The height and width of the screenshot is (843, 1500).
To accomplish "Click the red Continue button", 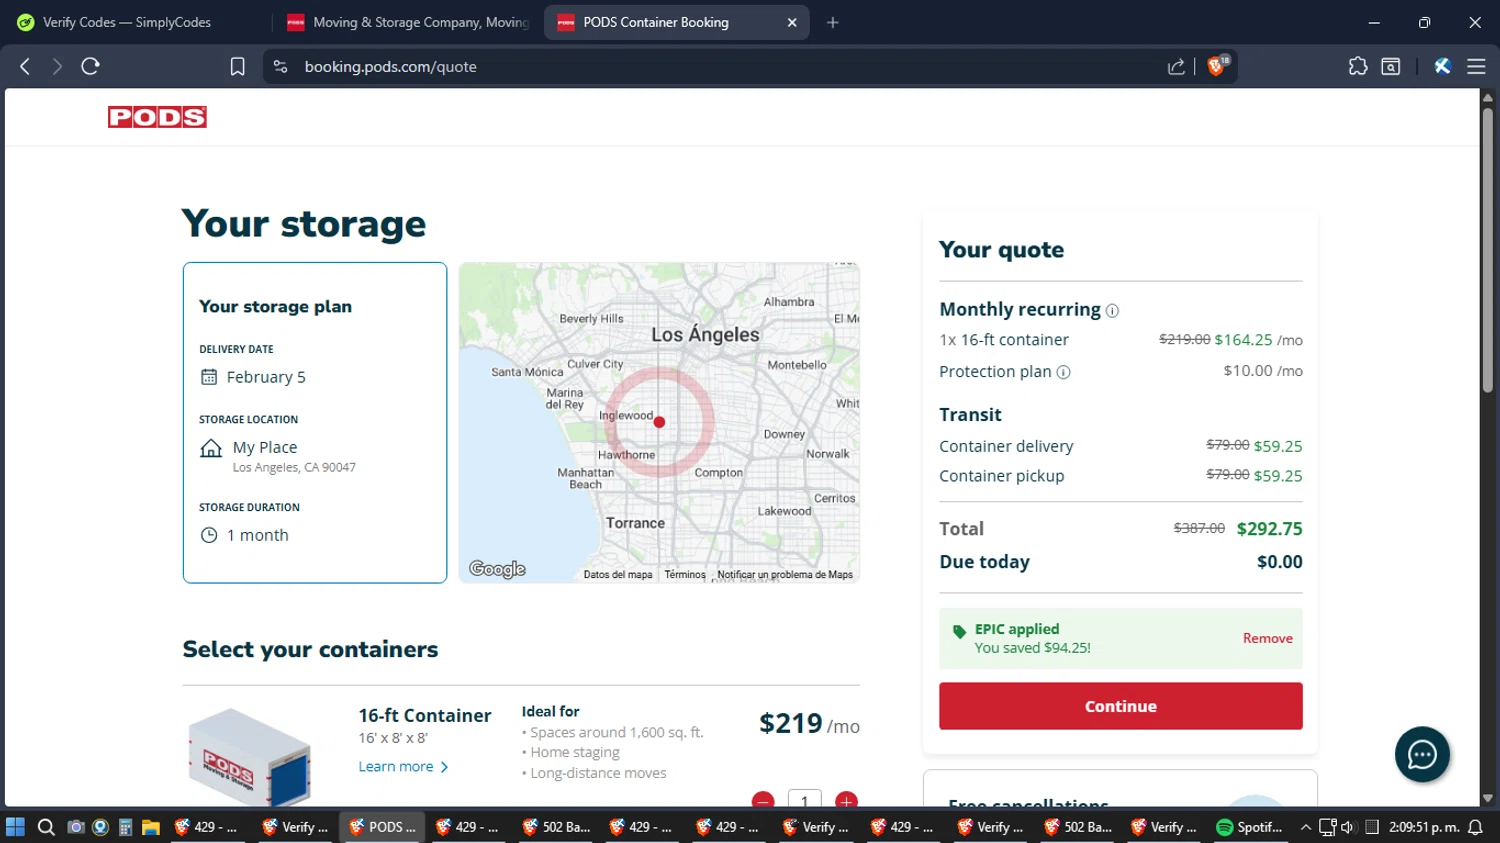I will pyautogui.click(x=1120, y=706).
